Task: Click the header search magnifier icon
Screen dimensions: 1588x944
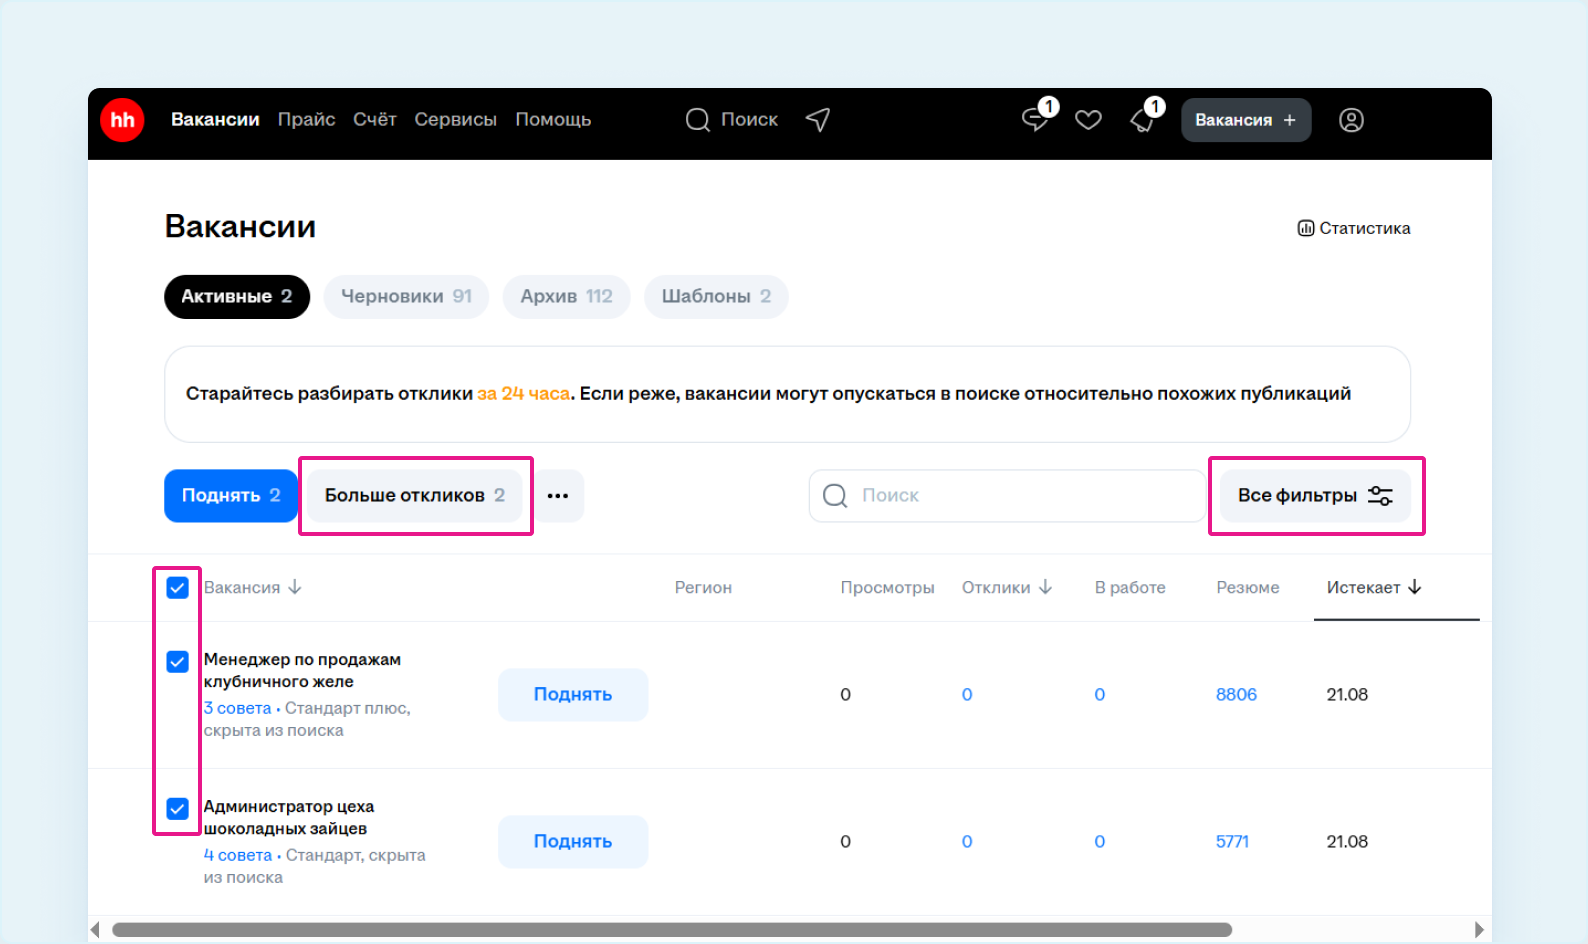Action: [697, 120]
